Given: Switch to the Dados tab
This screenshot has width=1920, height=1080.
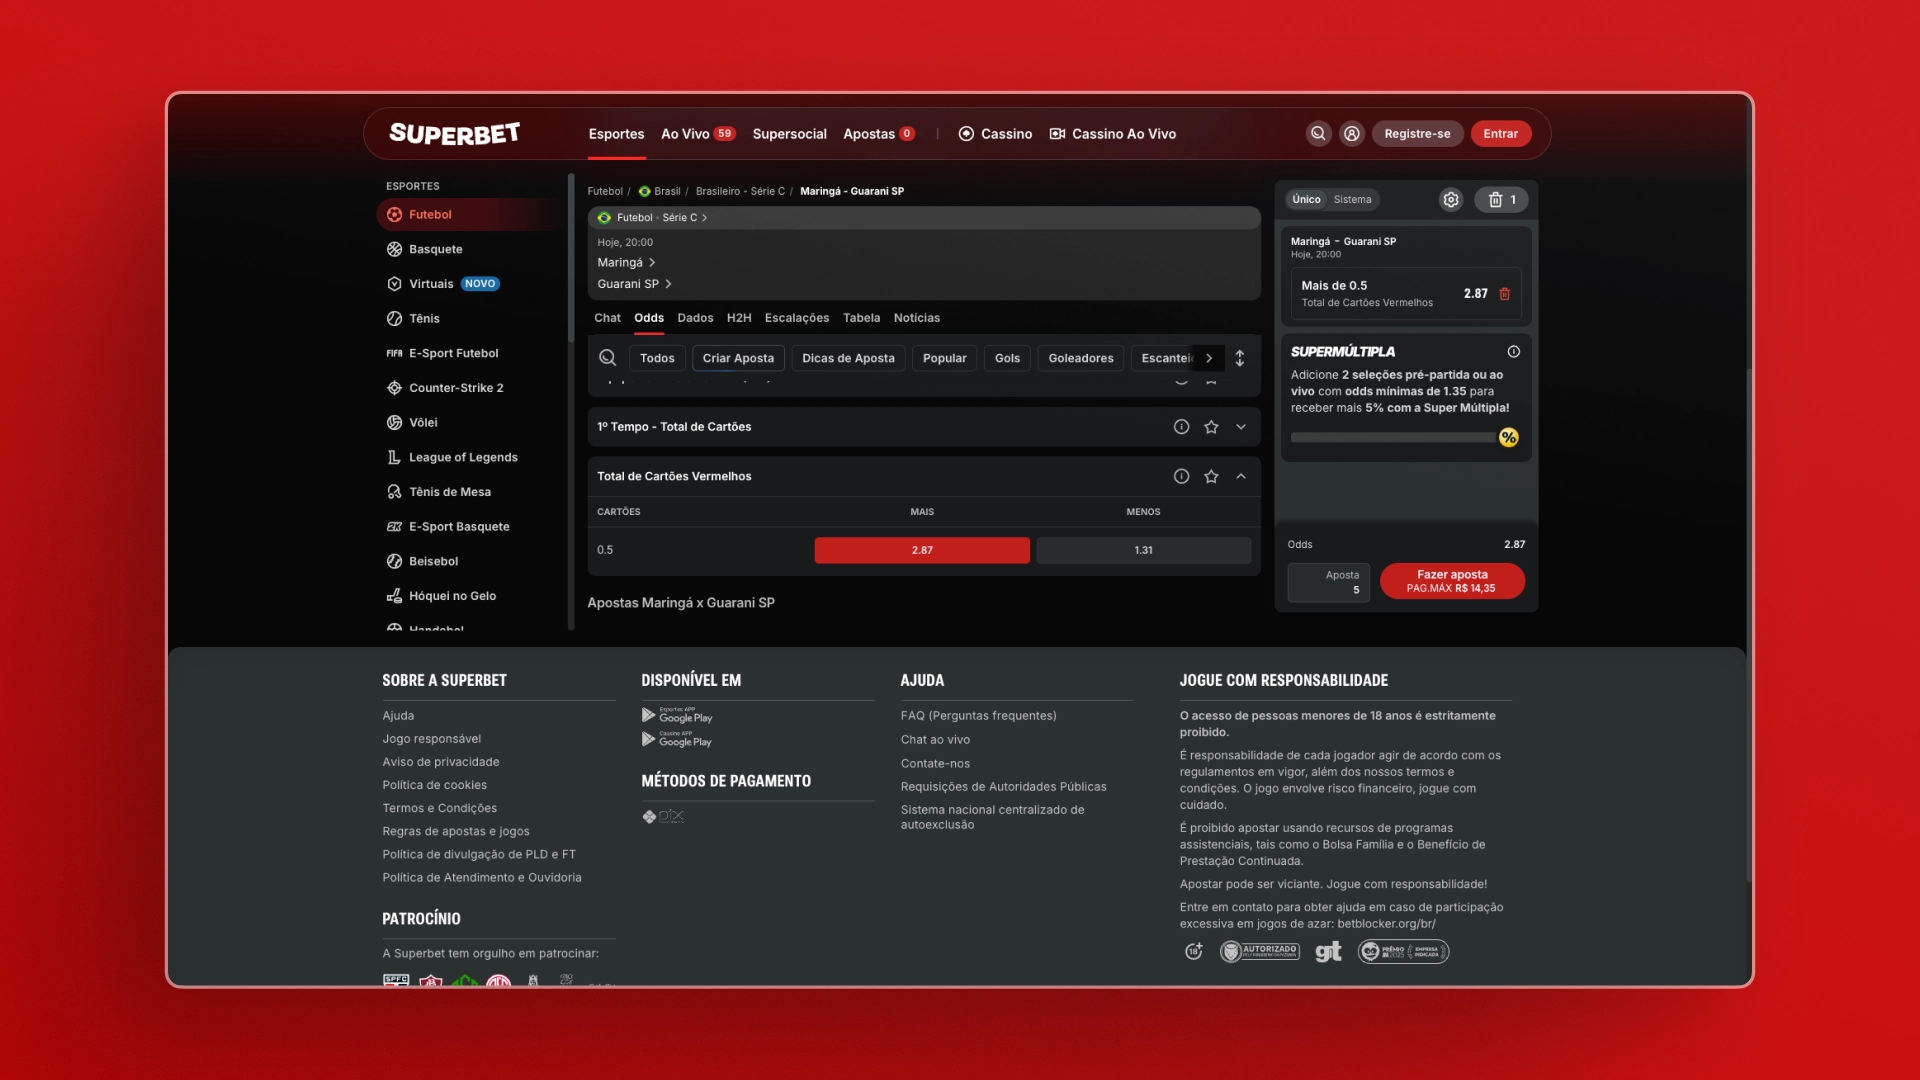Looking at the screenshot, I should click(x=695, y=318).
